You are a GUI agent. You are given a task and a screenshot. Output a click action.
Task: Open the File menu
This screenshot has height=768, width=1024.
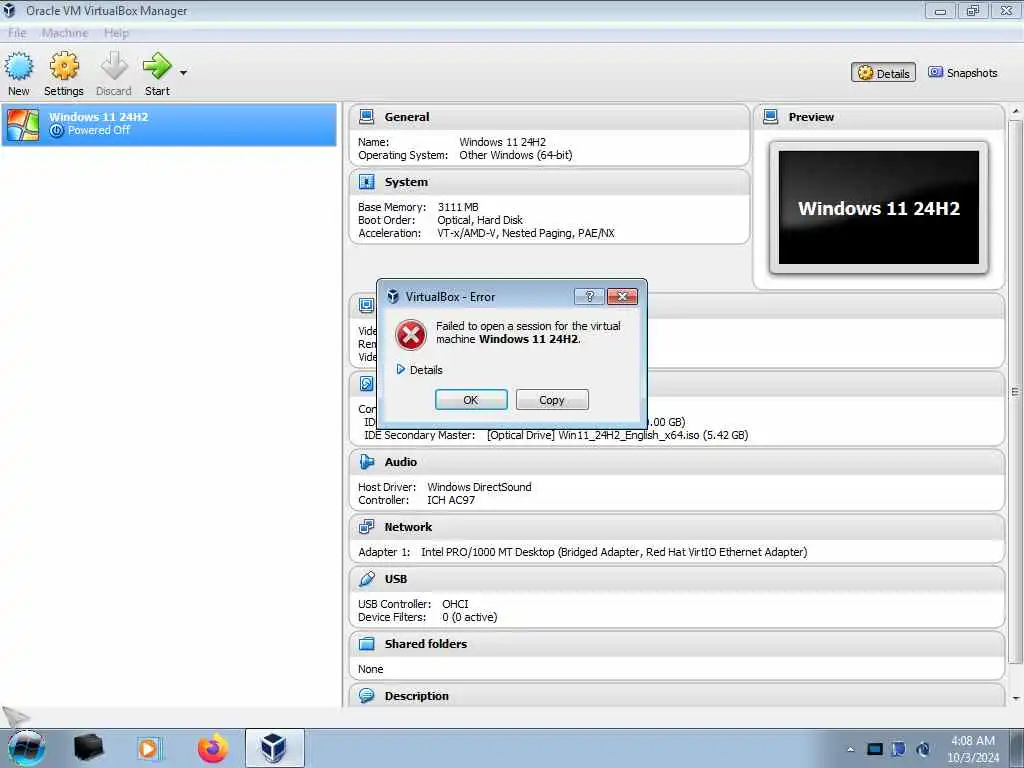[x=18, y=33]
